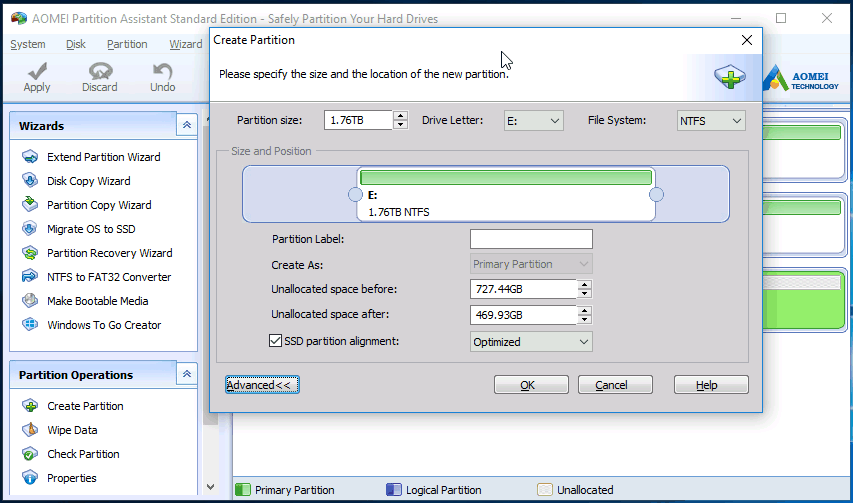Click sidebar scrollbar down arrow

pyautogui.click(x=211, y=487)
